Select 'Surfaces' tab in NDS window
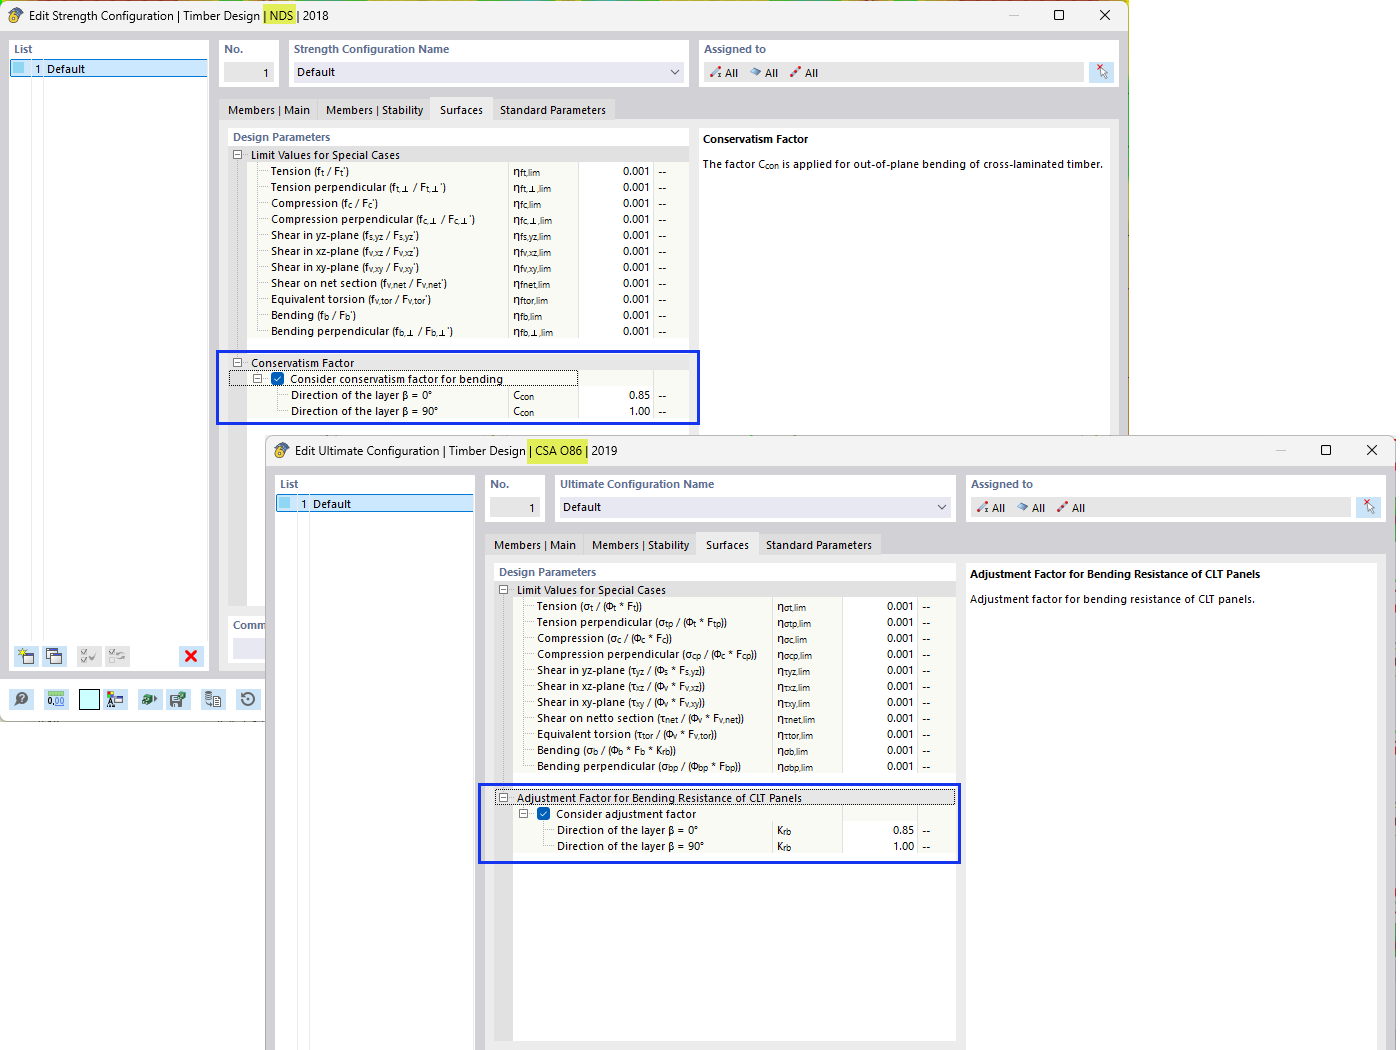 [461, 110]
